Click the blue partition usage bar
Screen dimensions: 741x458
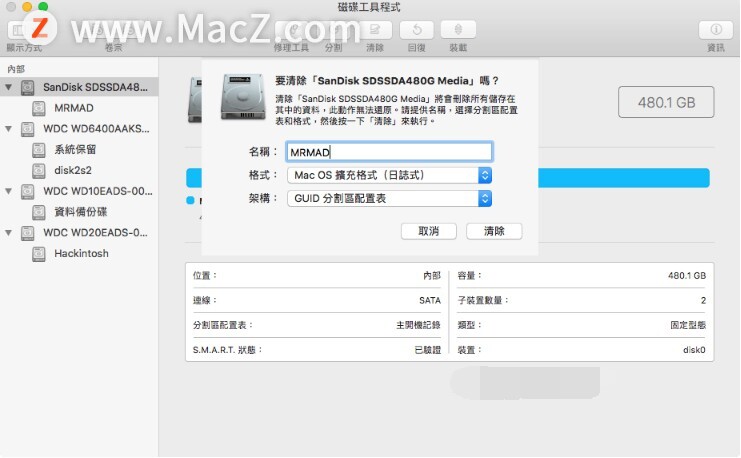[624, 178]
